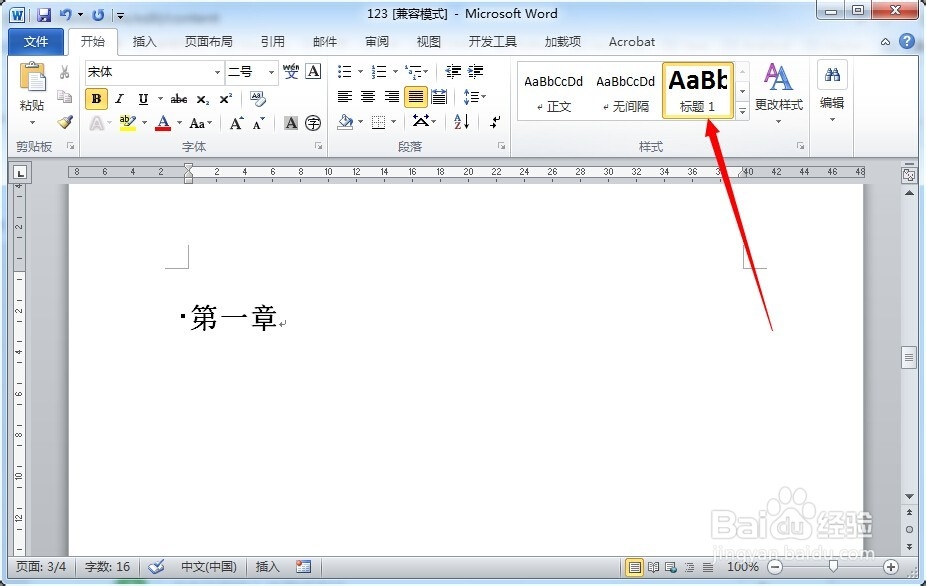The height and width of the screenshot is (586, 926).
Task: Click the Shading paint bucket icon
Action: 345,122
